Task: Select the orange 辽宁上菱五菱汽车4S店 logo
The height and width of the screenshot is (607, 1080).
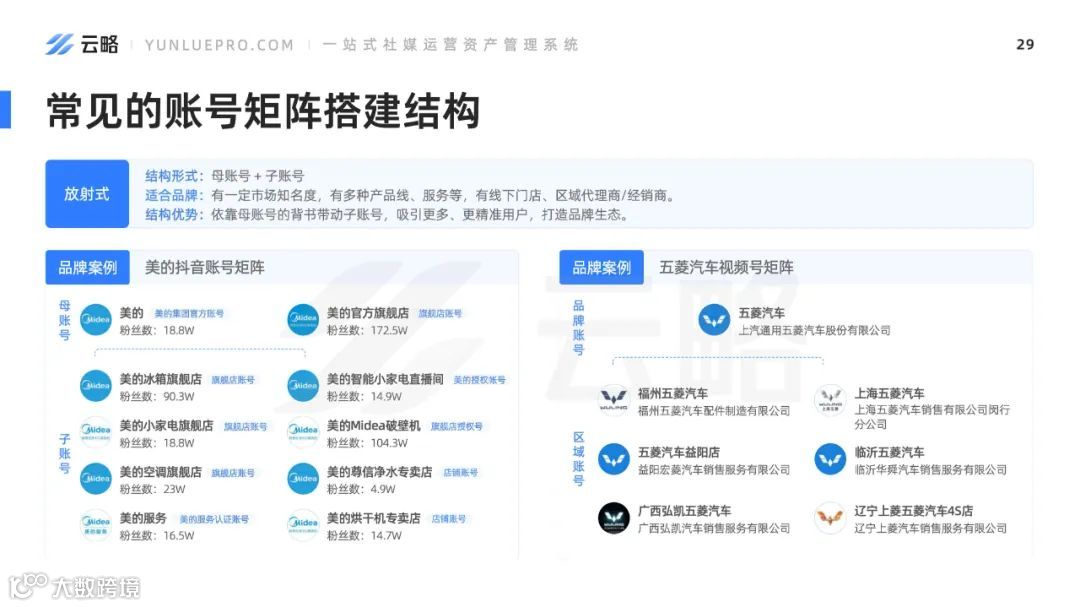Action: (830, 517)
